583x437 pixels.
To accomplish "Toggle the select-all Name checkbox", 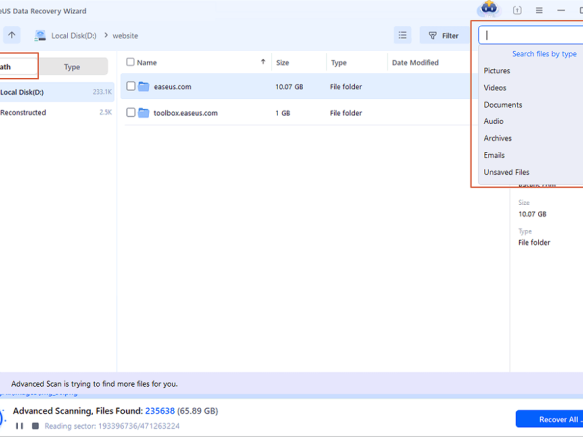I will pos(130,62).
